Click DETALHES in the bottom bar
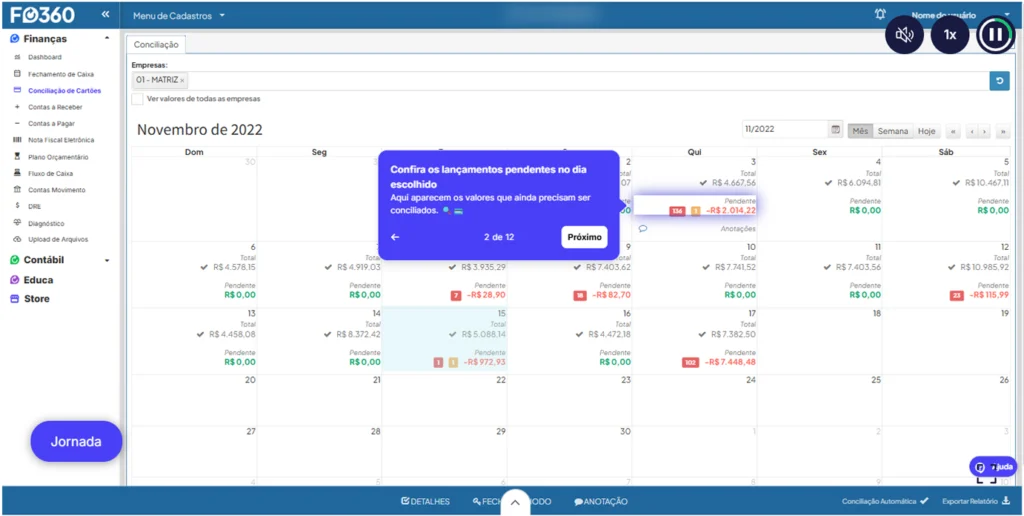Image resolution: width=1024 pixels, height=516 pixels. click(x=425, y=502)
